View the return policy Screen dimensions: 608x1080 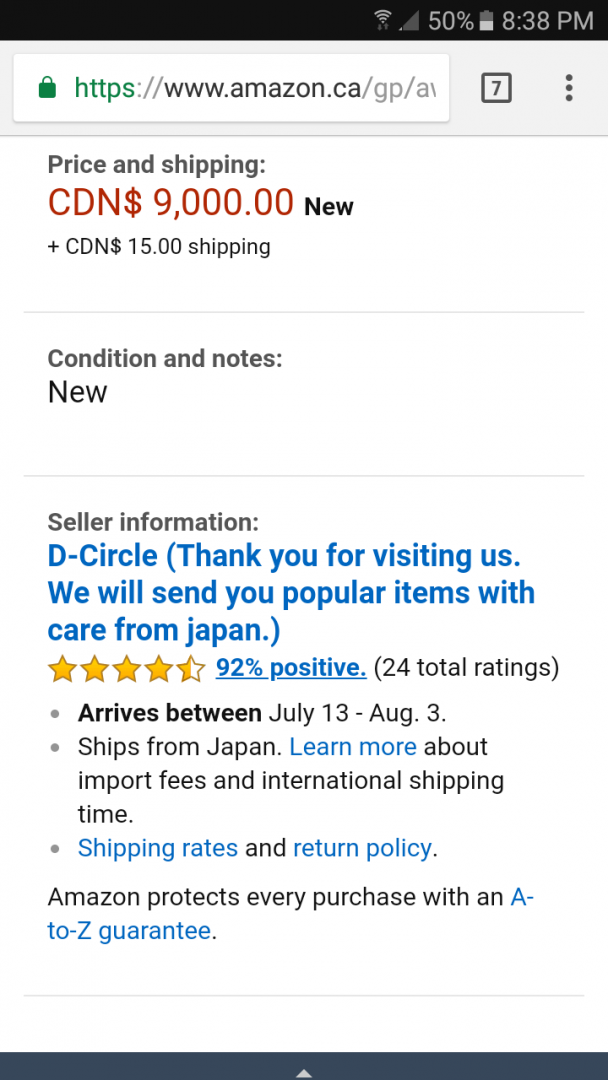coord(362,847)
